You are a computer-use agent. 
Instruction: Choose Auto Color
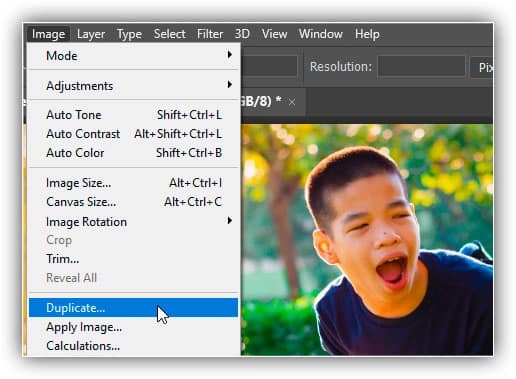[x=134, y=153]
